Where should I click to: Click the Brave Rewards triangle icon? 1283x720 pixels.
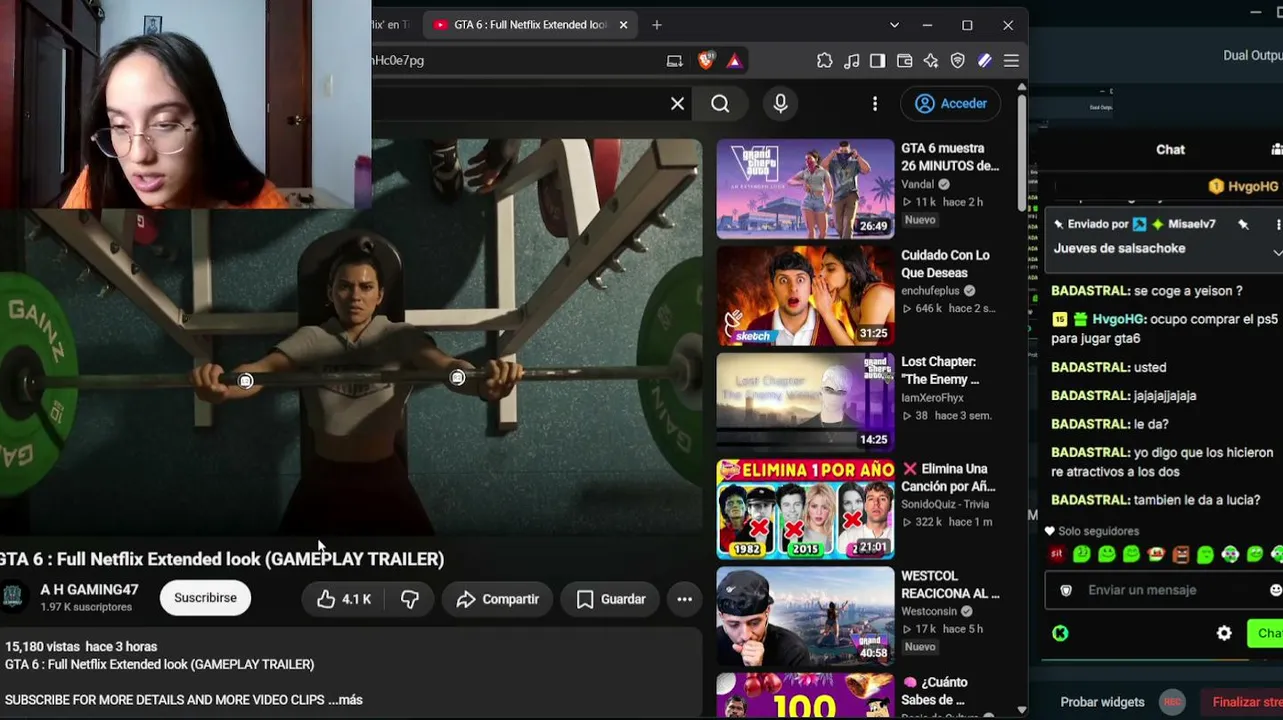tap(734, 61)
